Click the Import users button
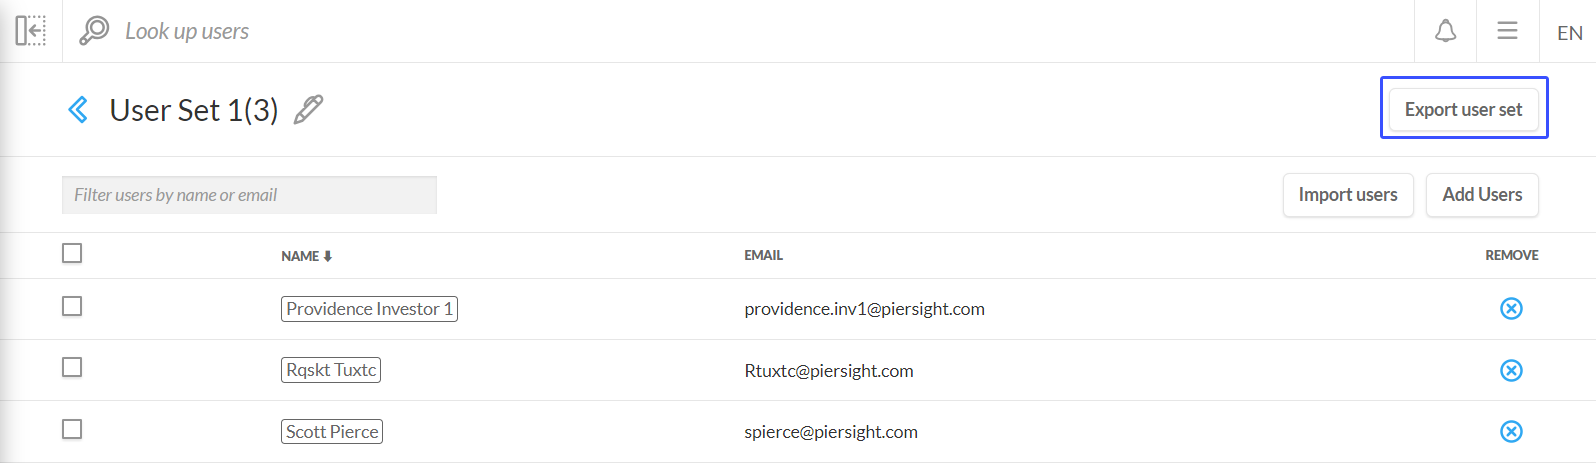The height and width of the screenshot is (463, 1596). 1347,195
